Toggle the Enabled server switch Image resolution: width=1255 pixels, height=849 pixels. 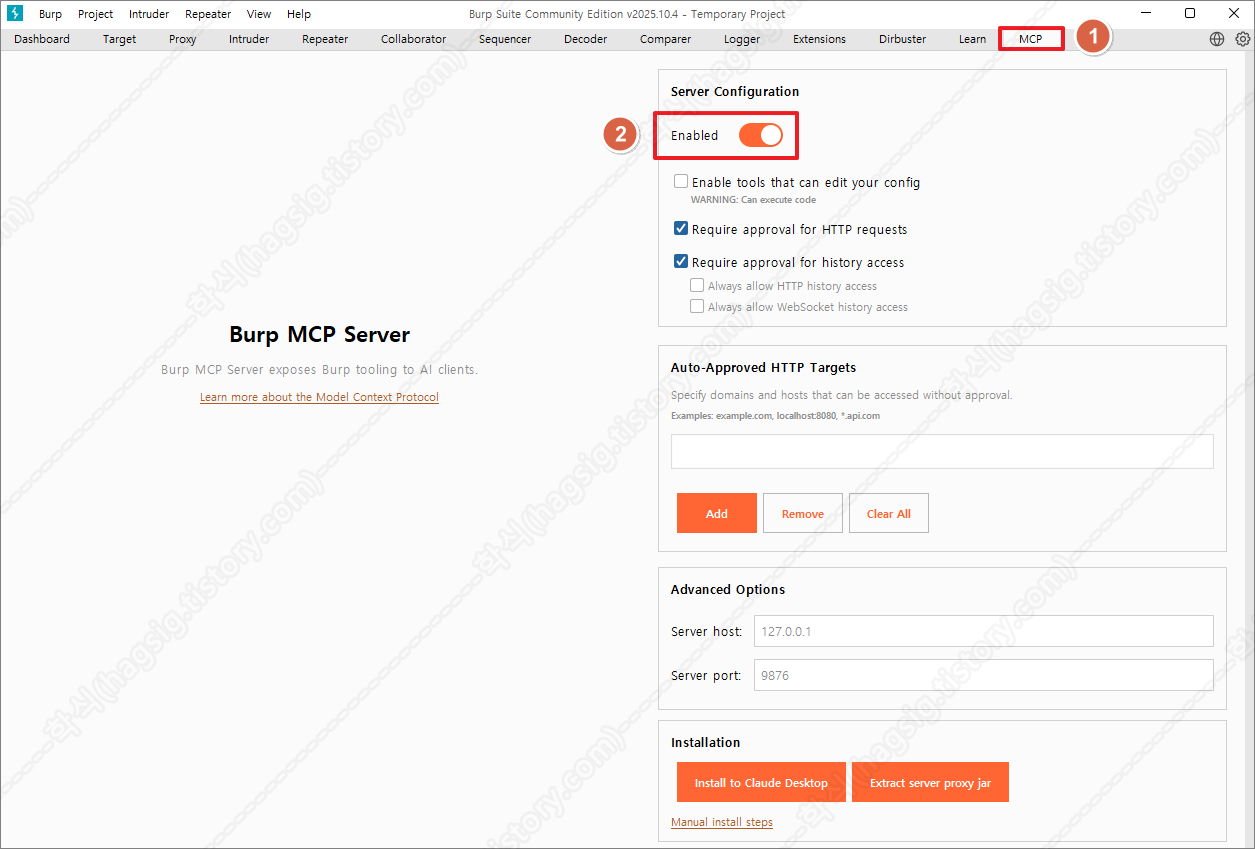pyautogui.click(x=761, y=135)
